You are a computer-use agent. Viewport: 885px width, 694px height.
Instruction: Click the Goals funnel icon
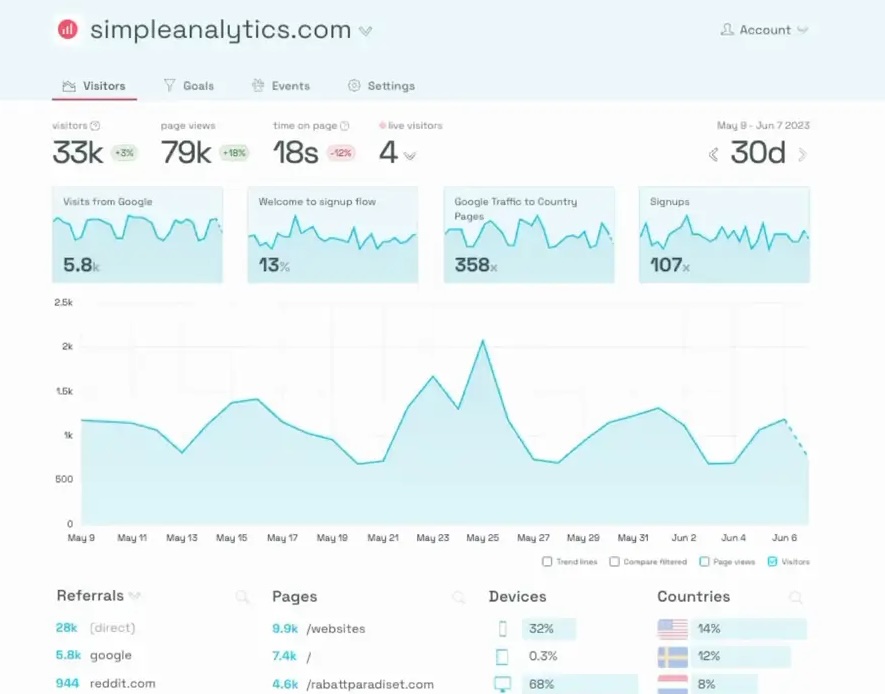pyautogui.click(x=169, y=85)
